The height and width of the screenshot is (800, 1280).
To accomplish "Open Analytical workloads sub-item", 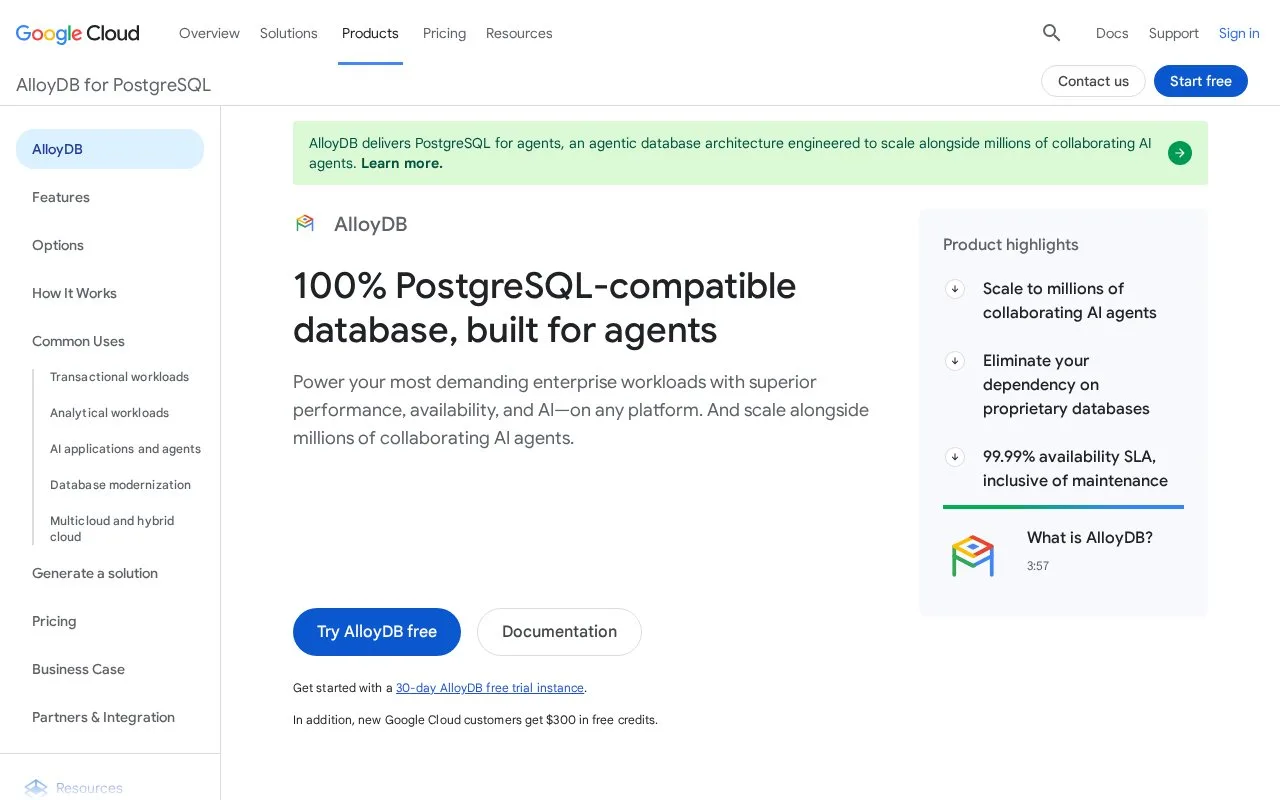I will pos(109,413).
